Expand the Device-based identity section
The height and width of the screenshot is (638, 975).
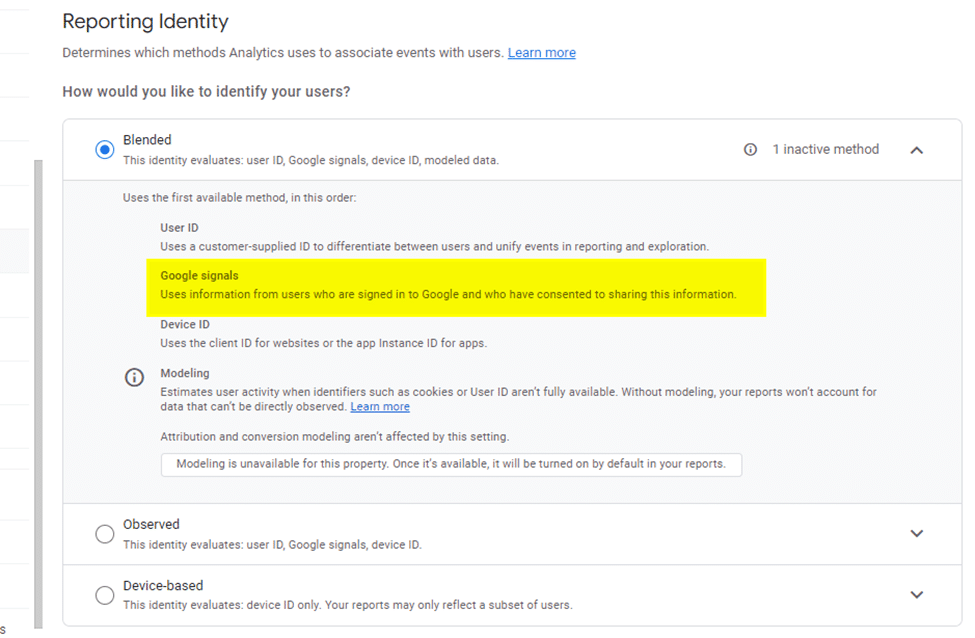point(916,594)
